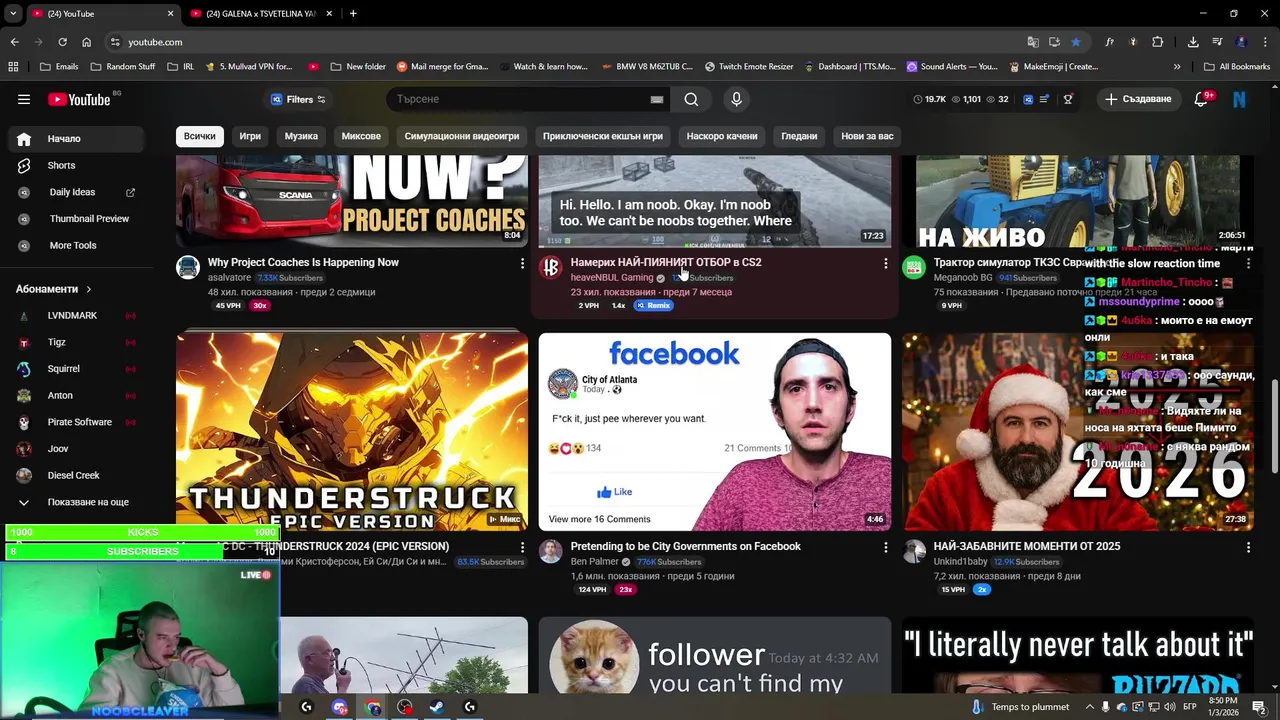This screenshot has width=1280, height=720.
Task: Go to browser home page icon
Action: pos(86,42)
